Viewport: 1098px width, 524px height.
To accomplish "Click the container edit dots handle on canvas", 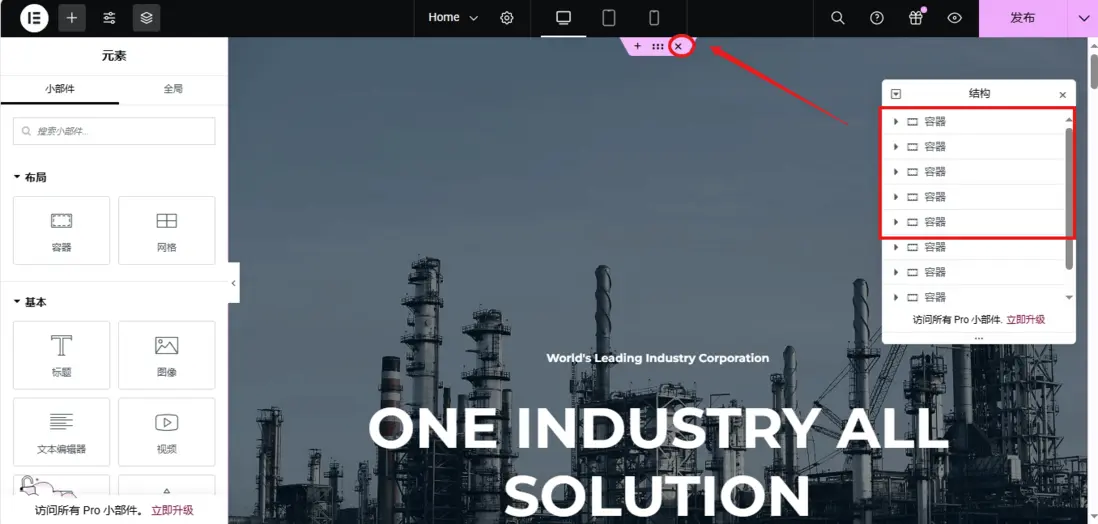I will point(658,46).
